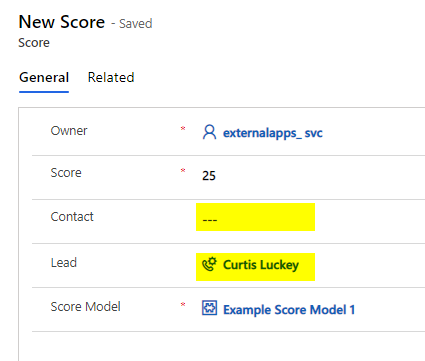Click the Lead field label
The image size is (425, 361).
tap(64, 263)
